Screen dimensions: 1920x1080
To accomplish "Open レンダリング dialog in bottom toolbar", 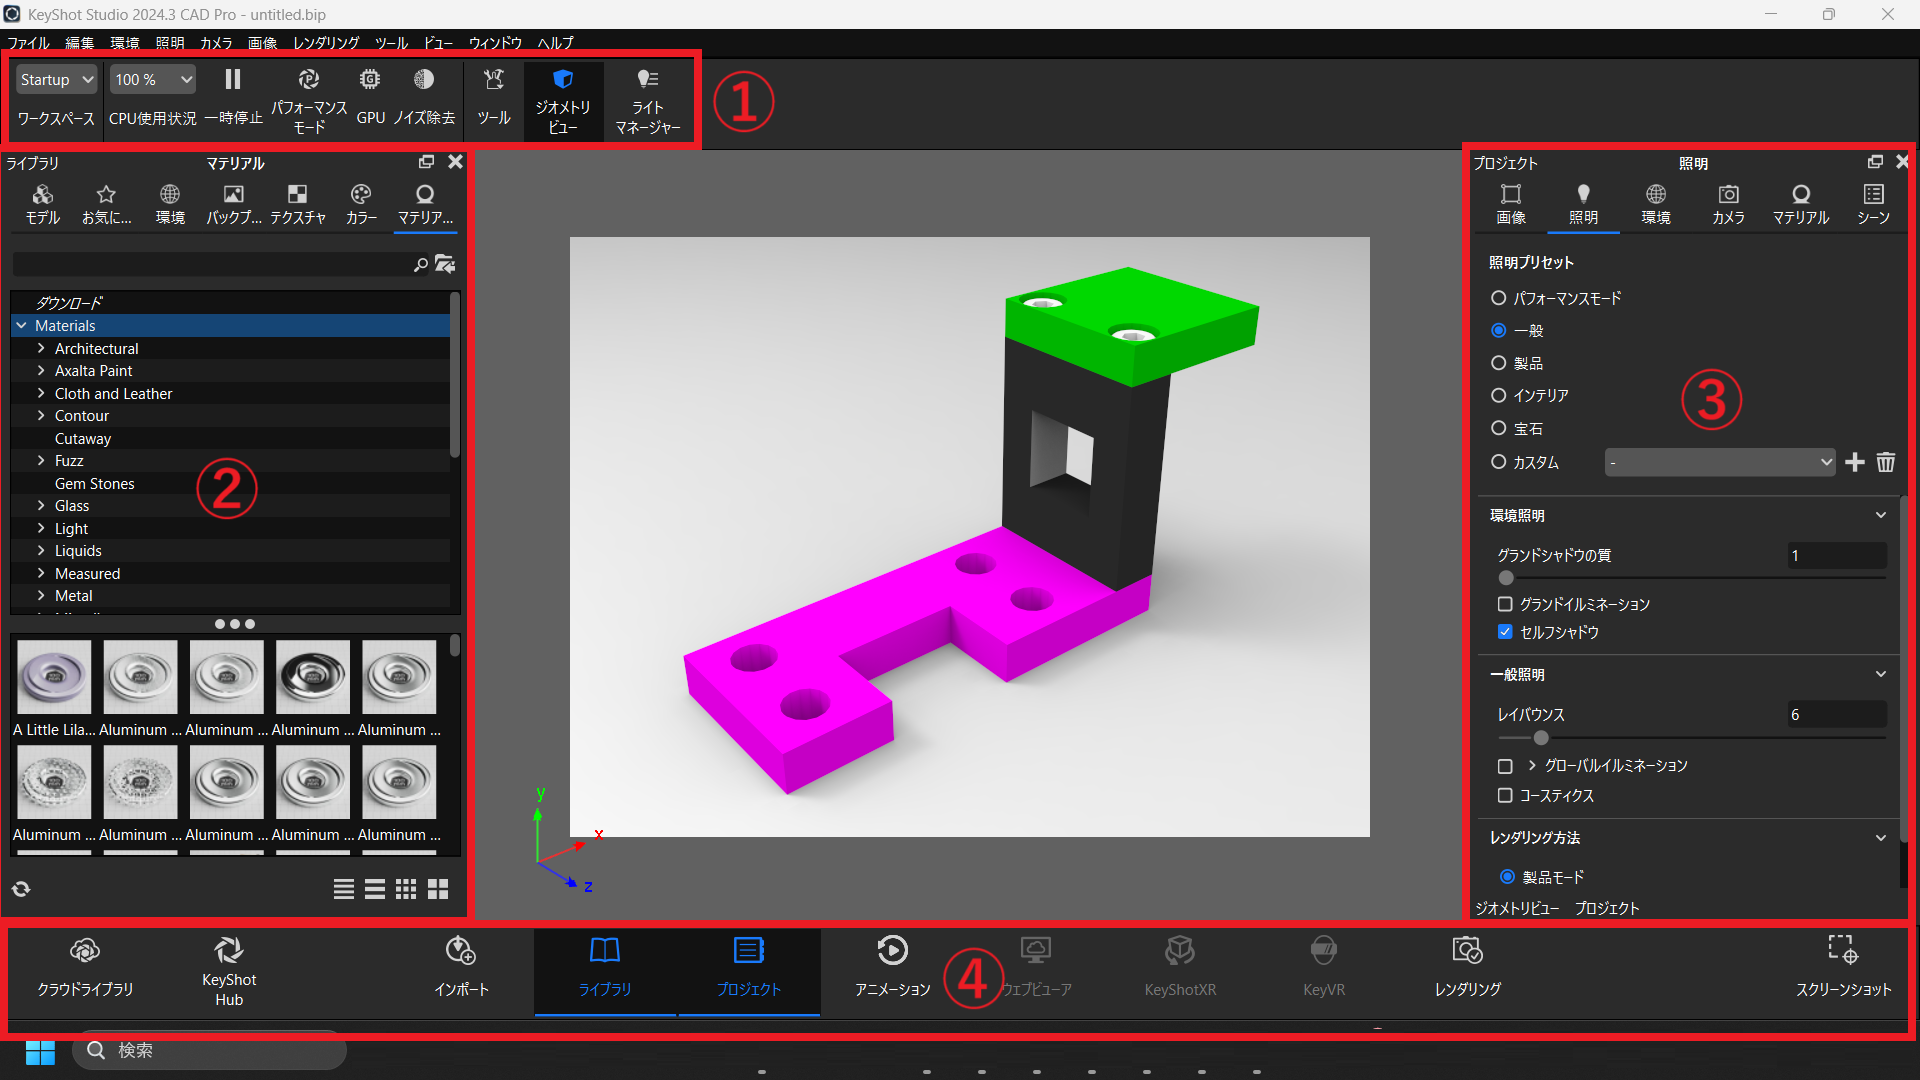I will pos(1467,968).
